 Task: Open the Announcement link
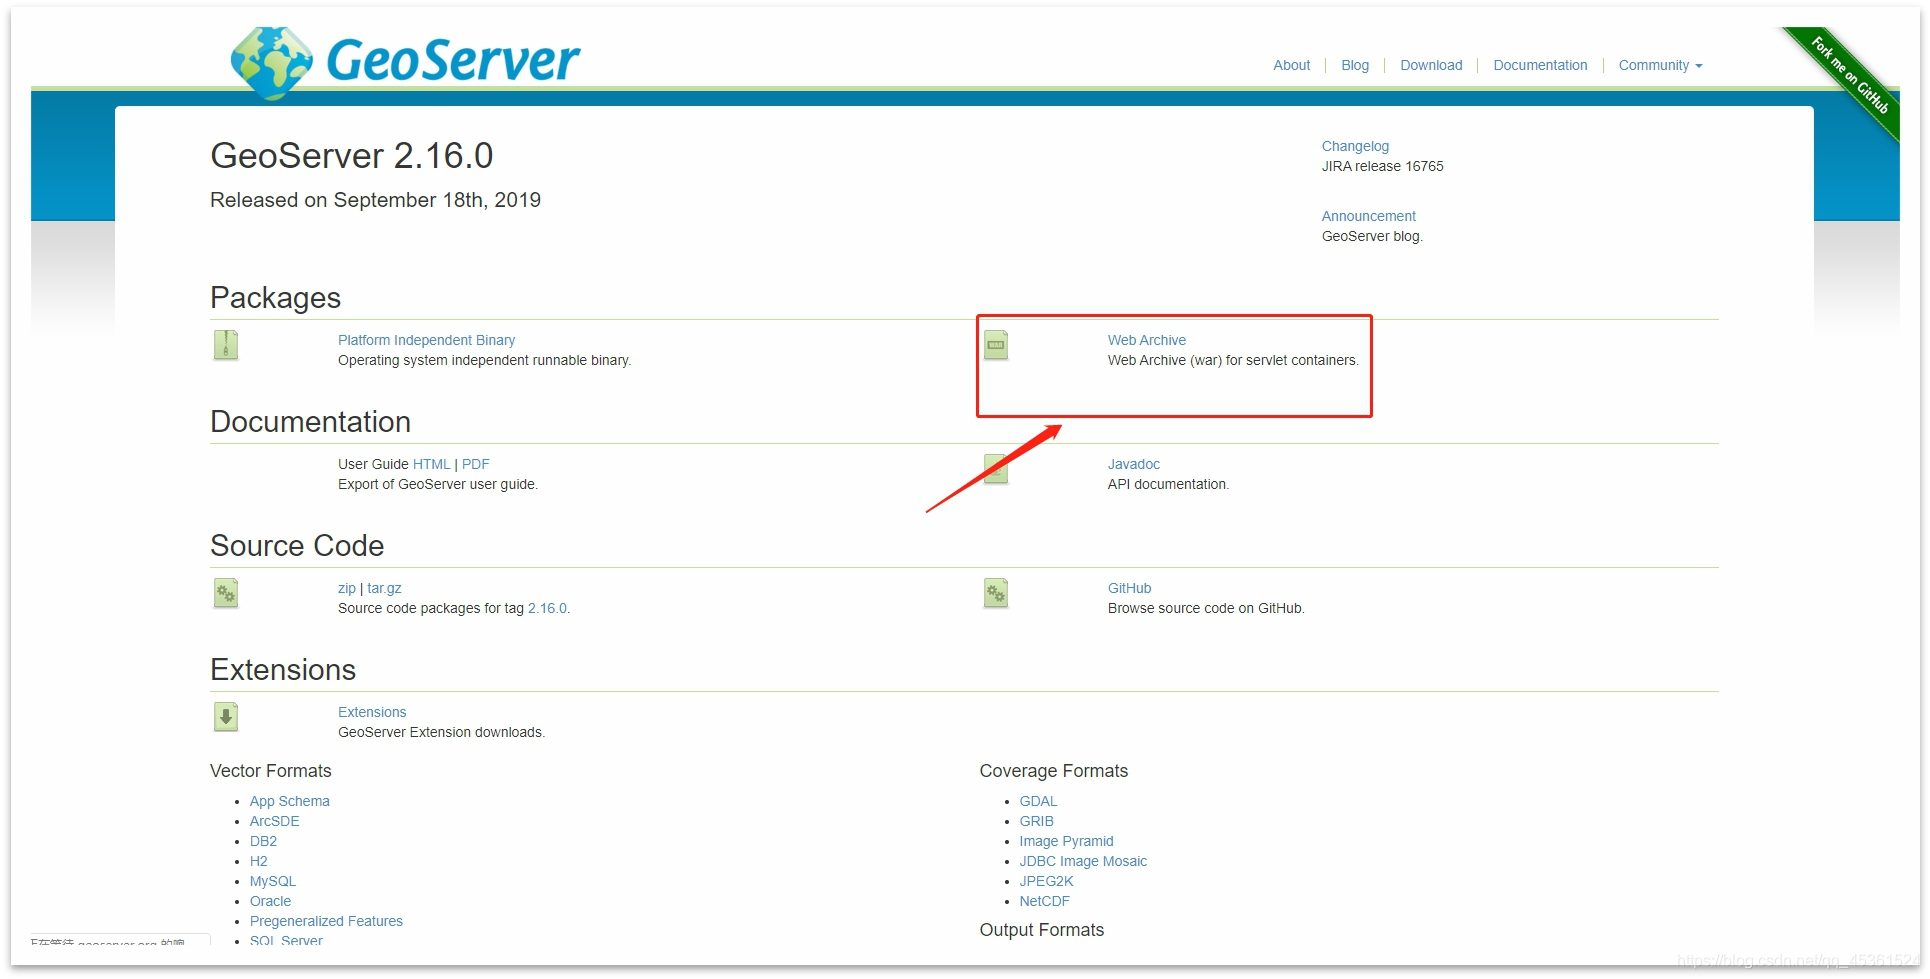coord(1368,216)
